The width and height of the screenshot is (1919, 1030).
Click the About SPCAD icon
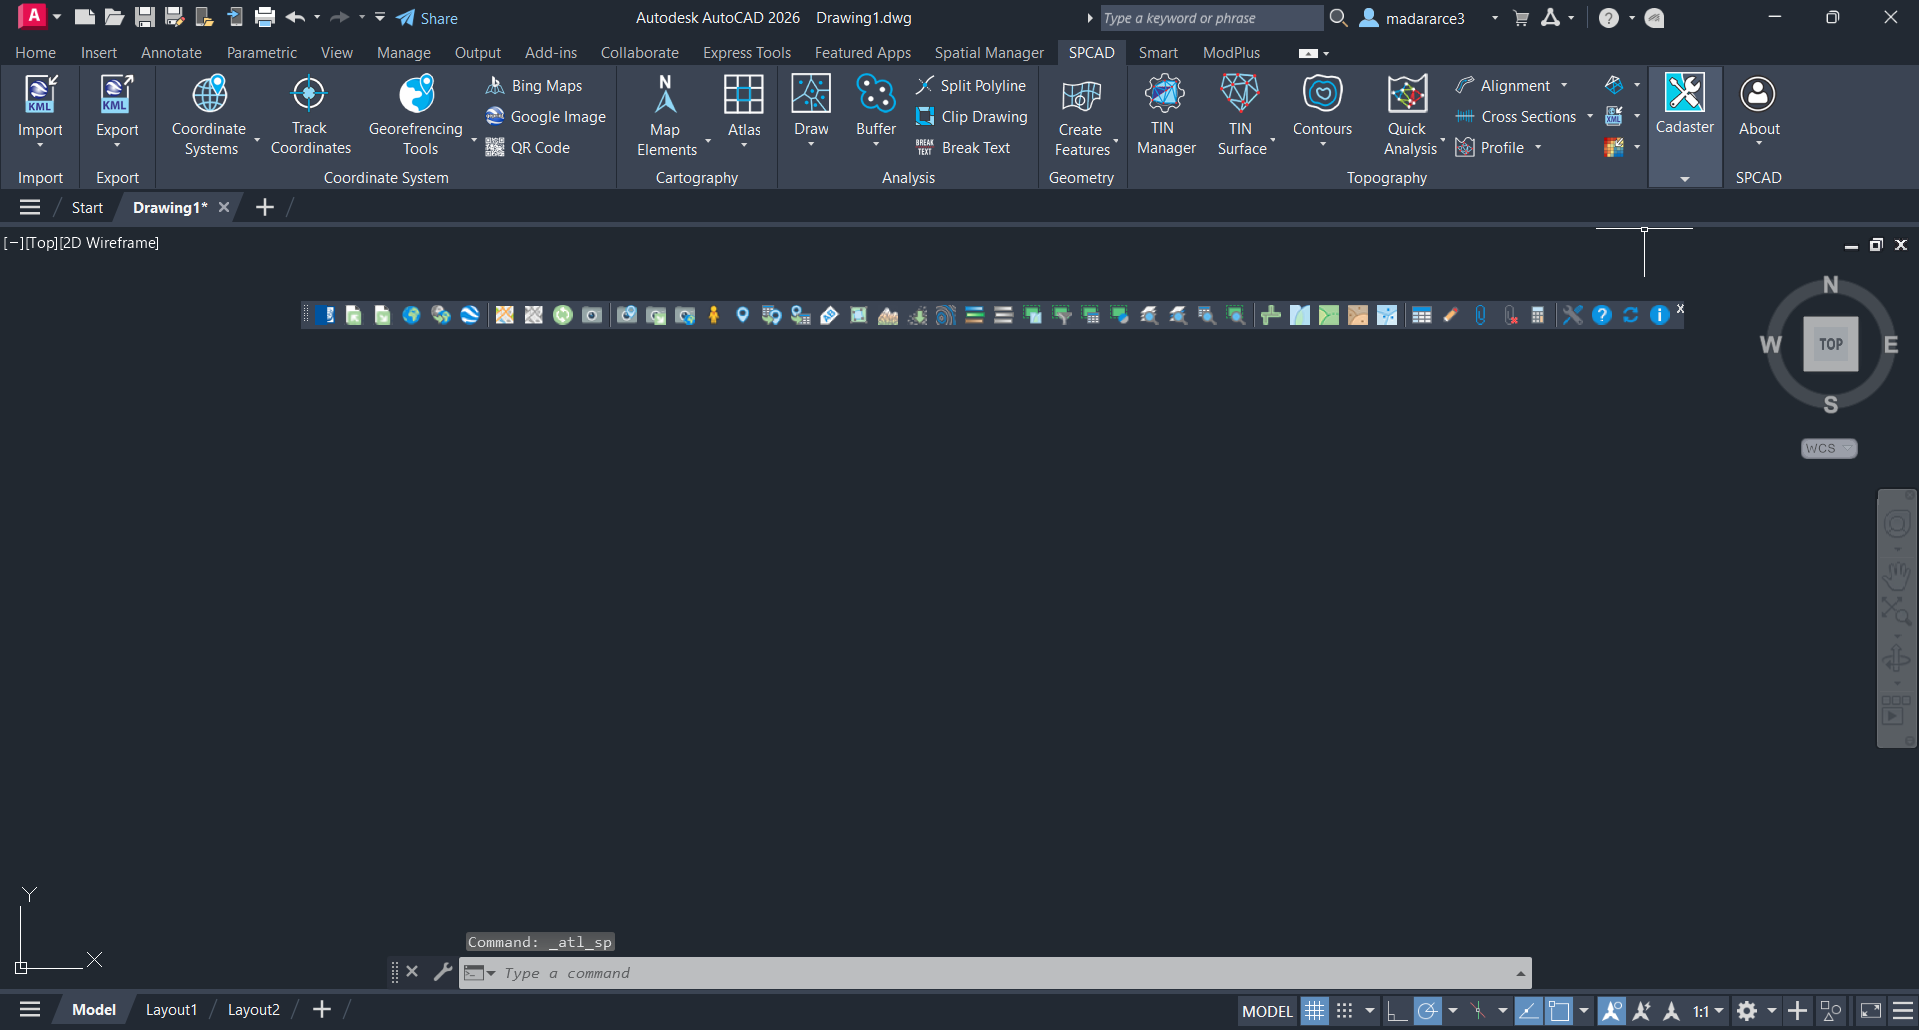1758,95
